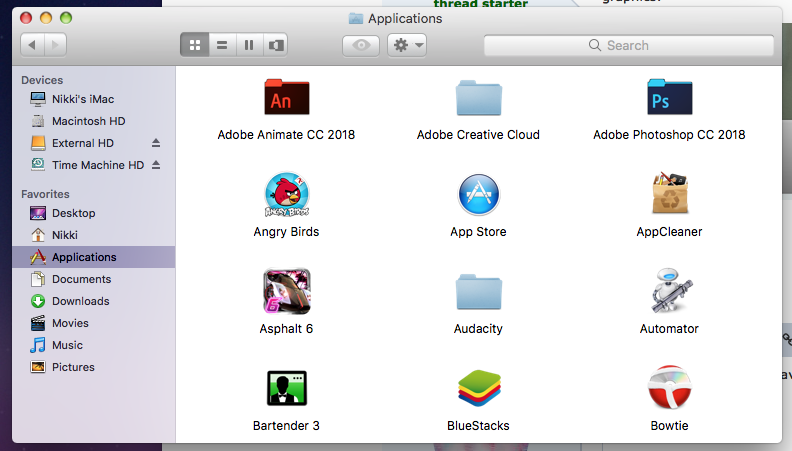
Task: Click the "Angry Birds" name label
Action: 286,232
